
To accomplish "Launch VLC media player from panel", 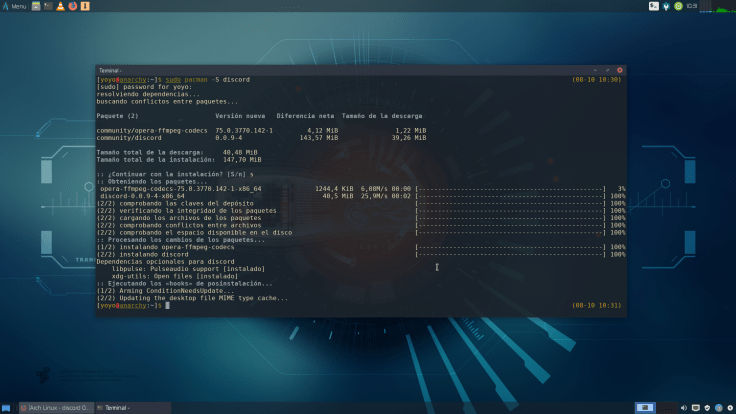I will click(60, 6).
